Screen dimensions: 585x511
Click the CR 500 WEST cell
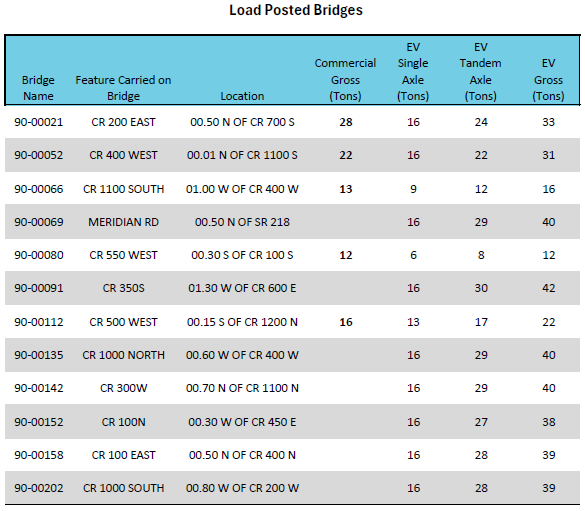(123, 322)
